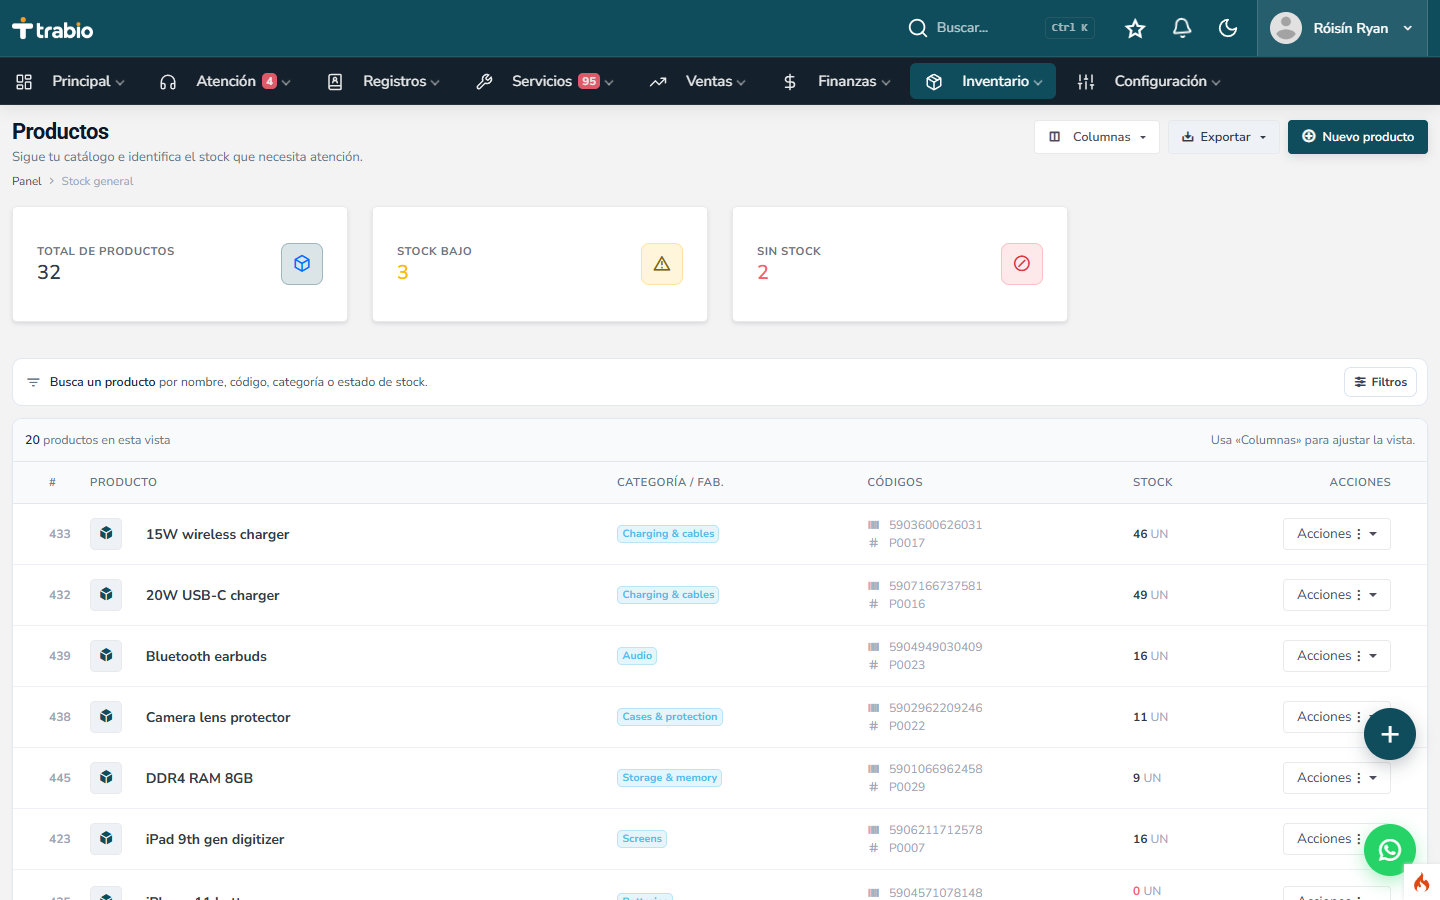The image size is (1440, 900).
Task: Click the 15W wireless charger product icon
Action: (106, 534)
